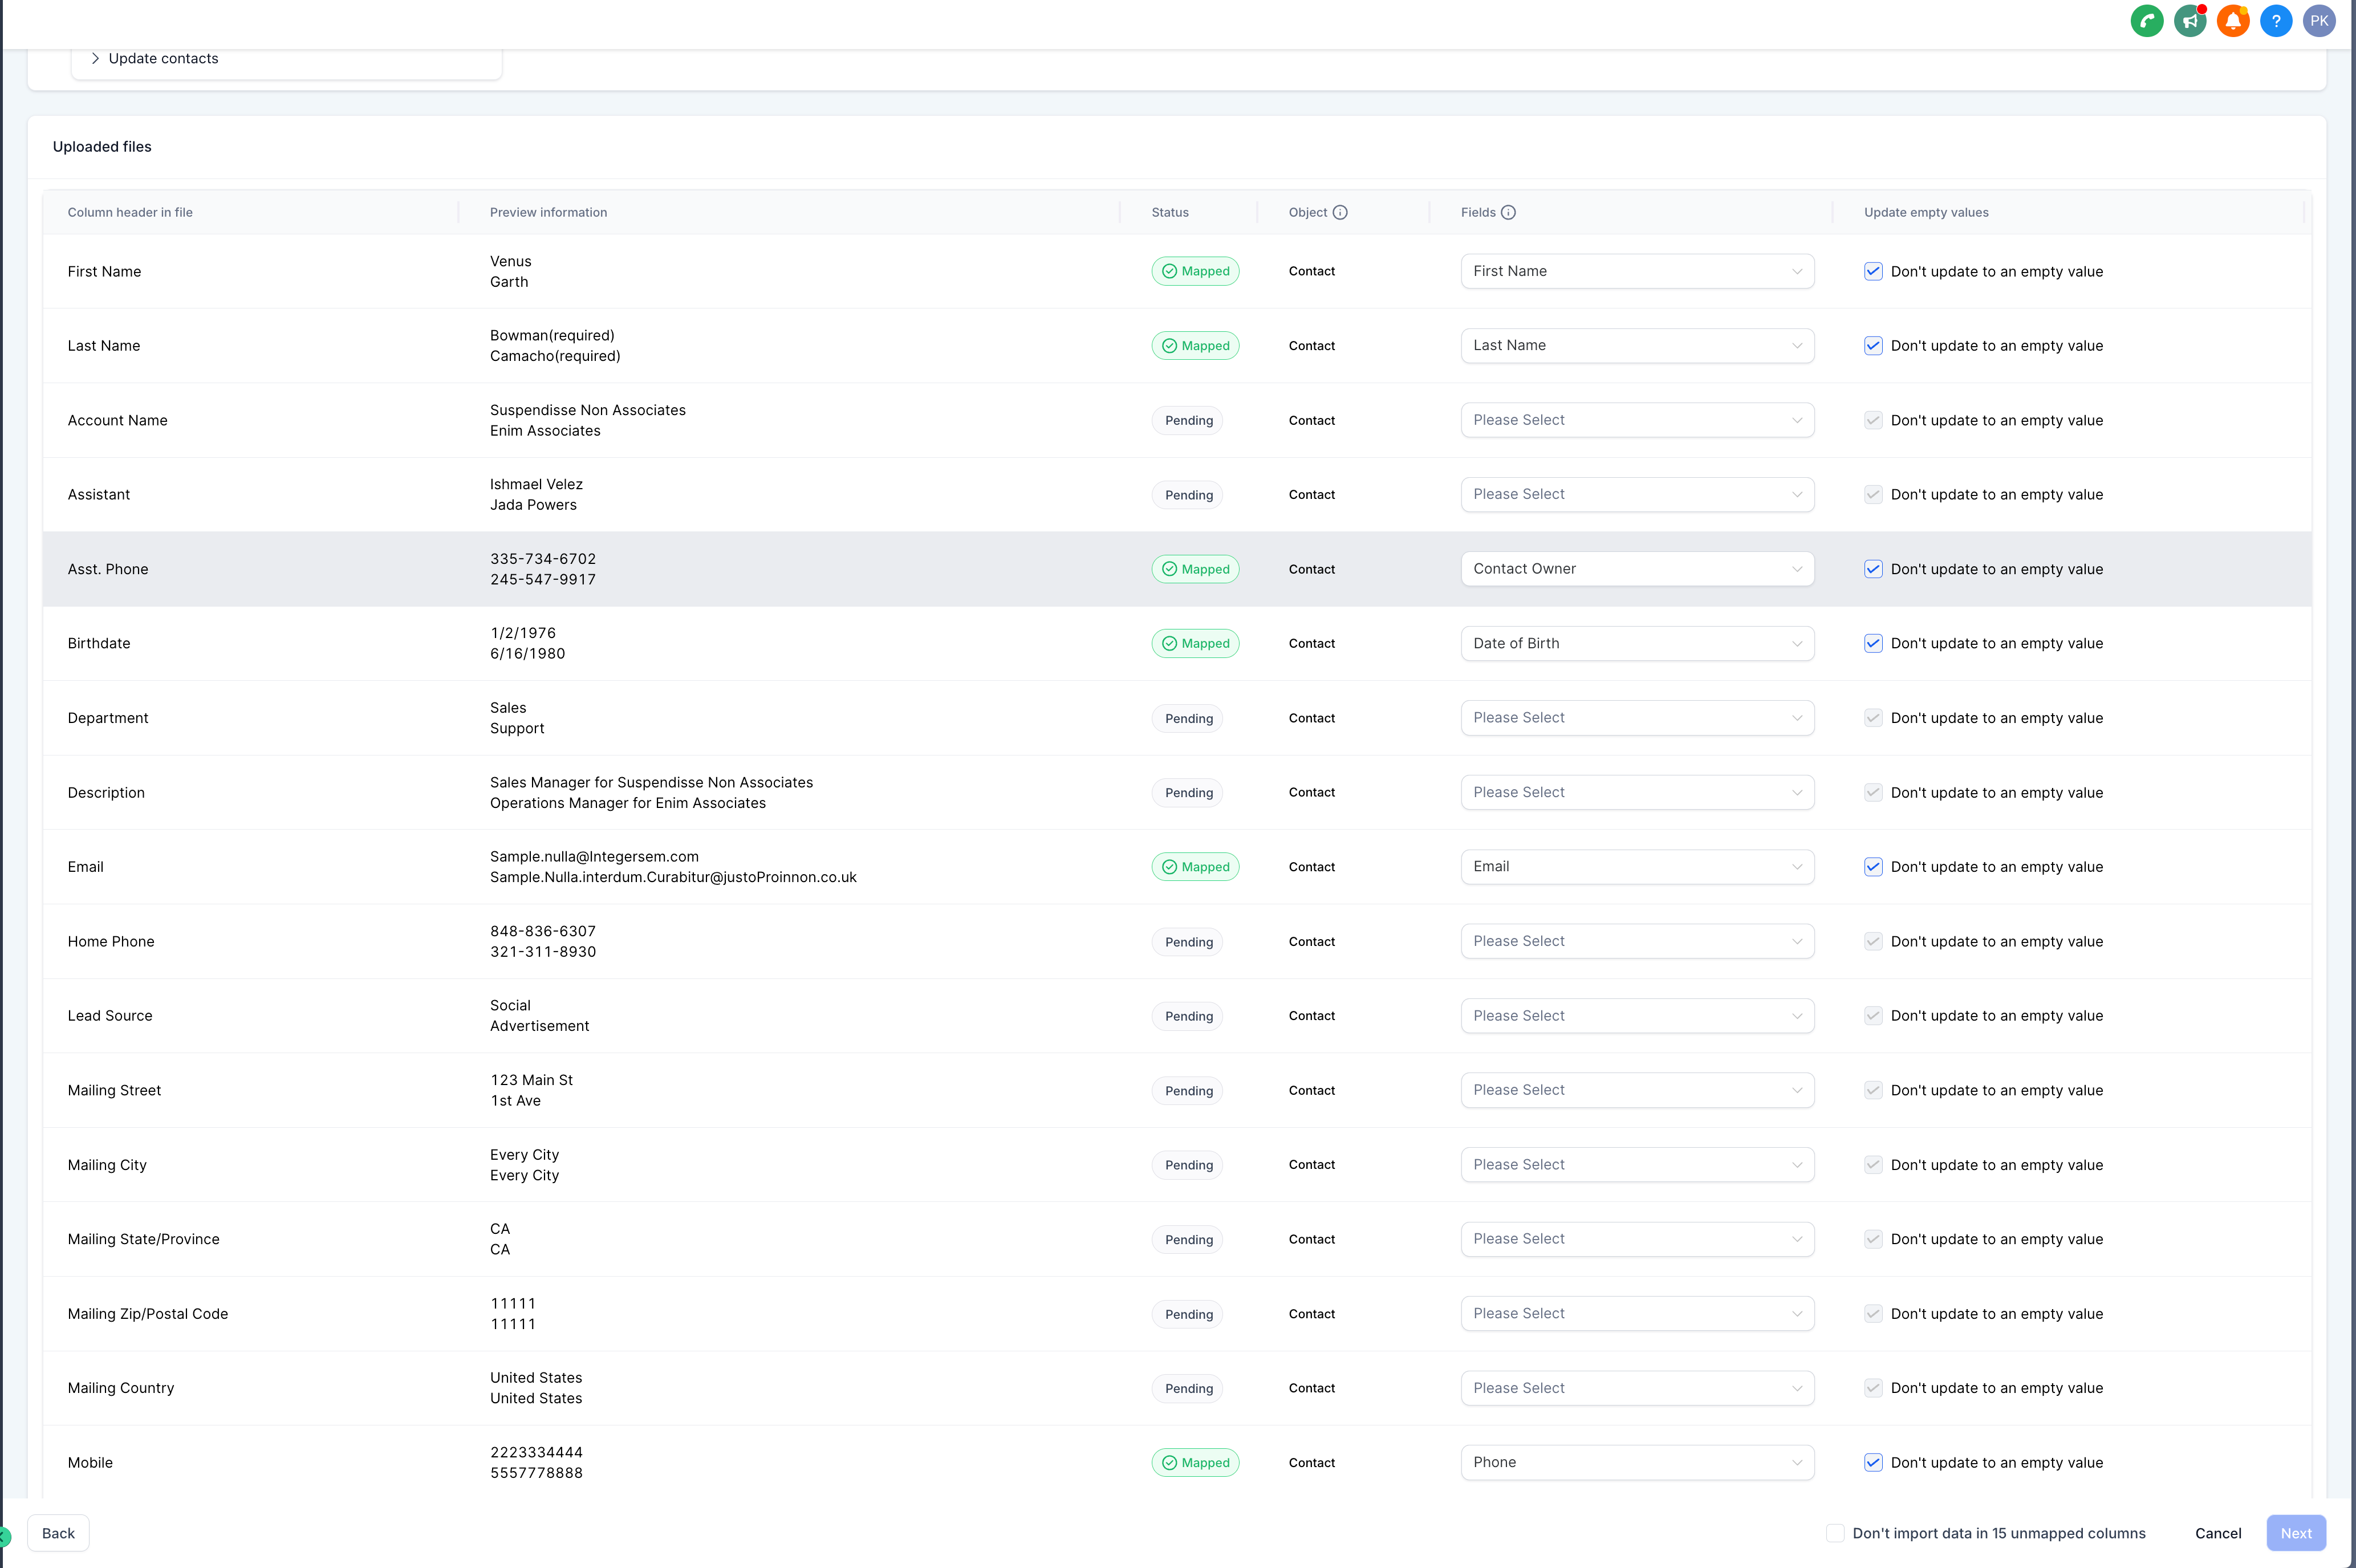Click the Next button
Screen dimensions: 2356x1568
(x=2296, y=1533)
